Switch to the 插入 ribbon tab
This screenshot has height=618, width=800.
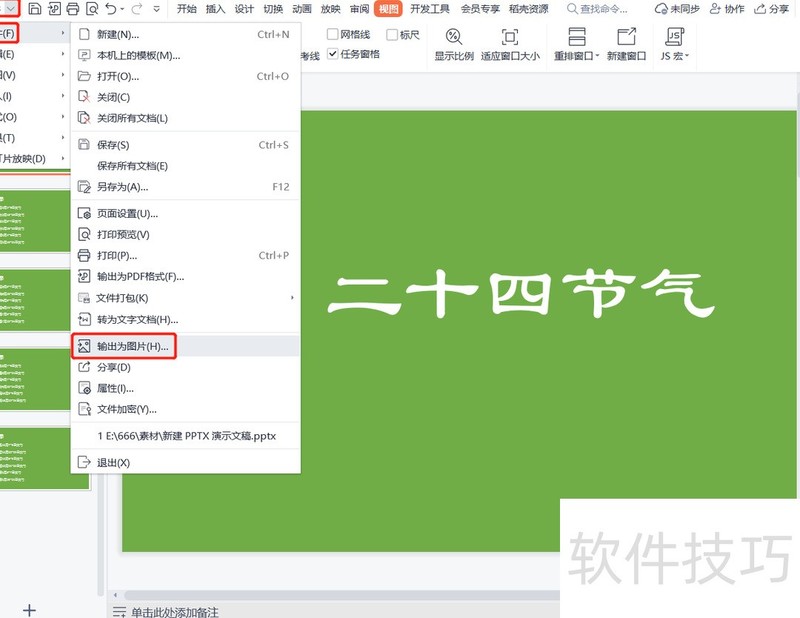[215, 9]
